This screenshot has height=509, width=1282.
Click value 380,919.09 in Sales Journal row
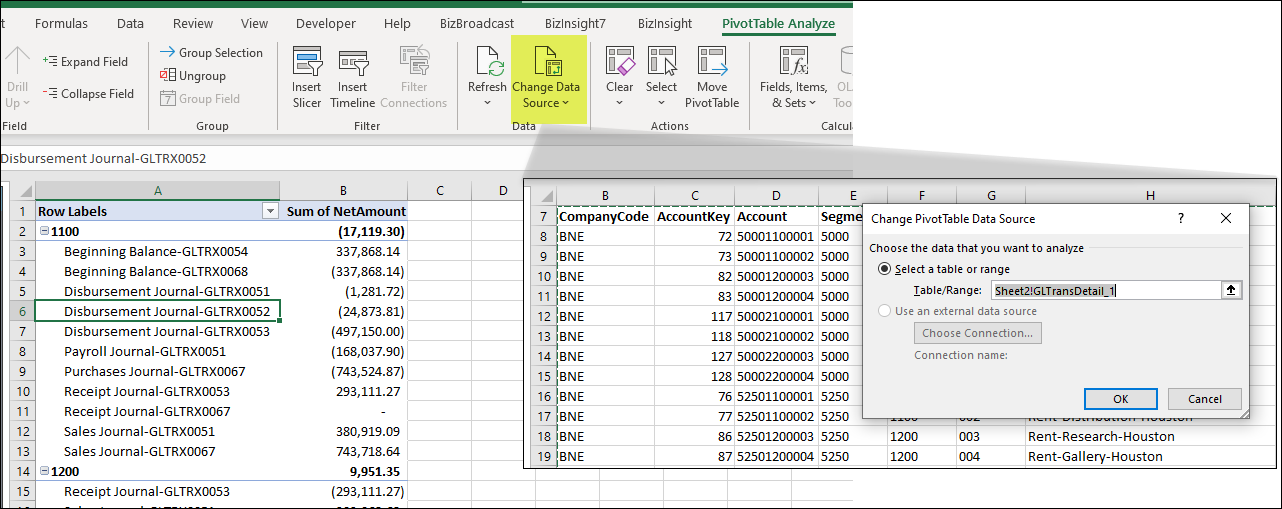tap(344, 431)
